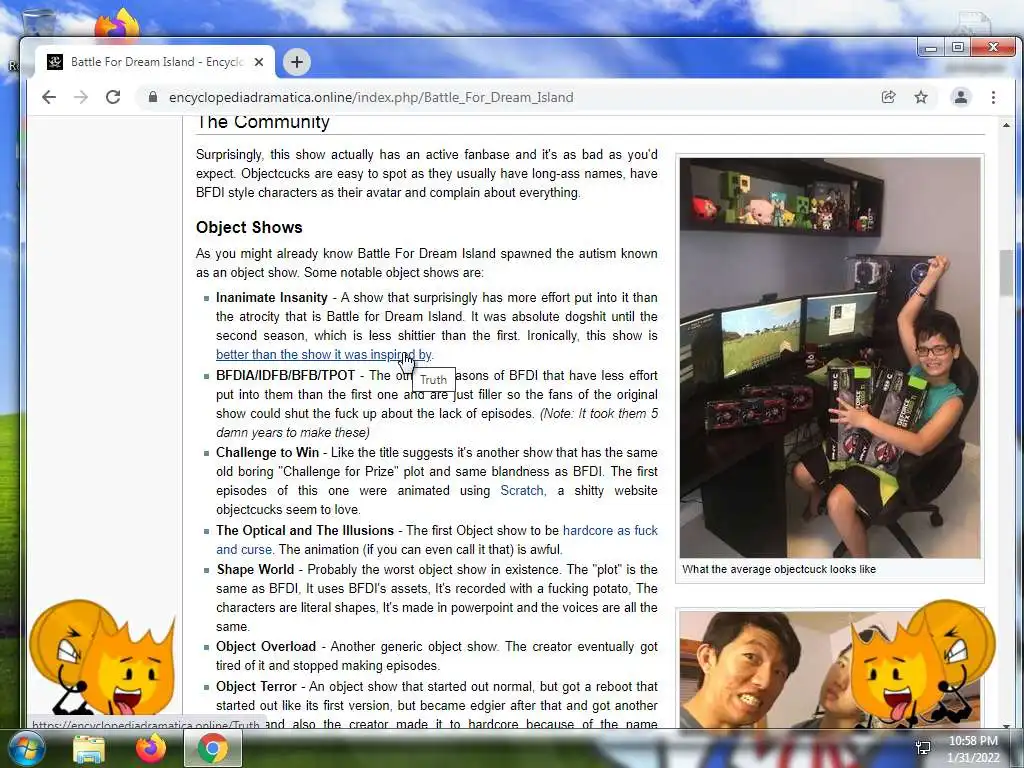
Task: View site info via the padlock icon
Action: (x=153, y=97)
